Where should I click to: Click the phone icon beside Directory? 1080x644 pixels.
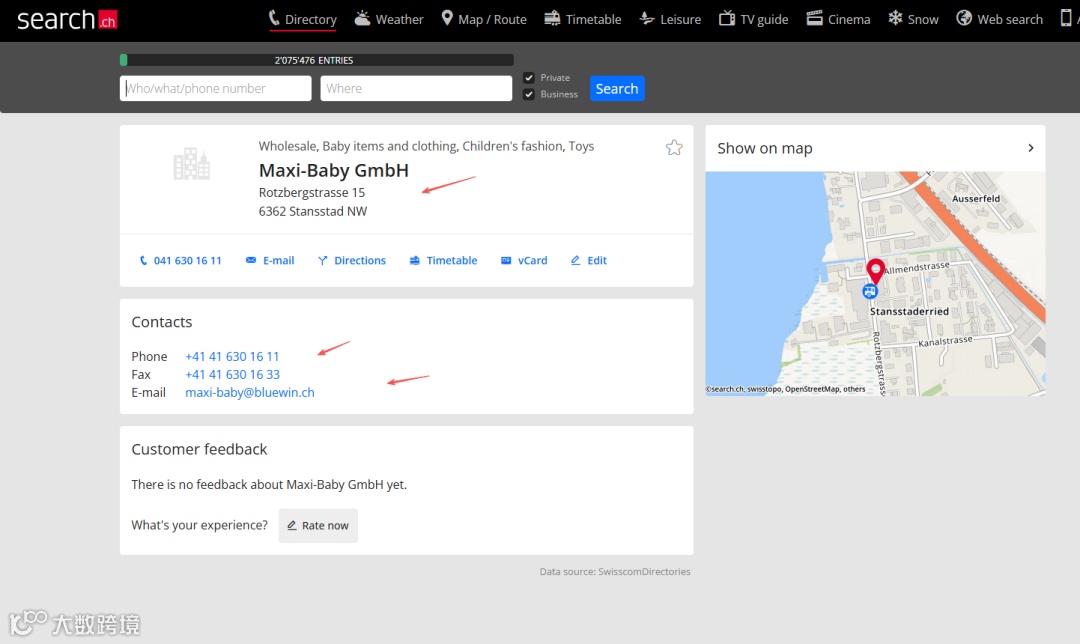tap(274, 19)
